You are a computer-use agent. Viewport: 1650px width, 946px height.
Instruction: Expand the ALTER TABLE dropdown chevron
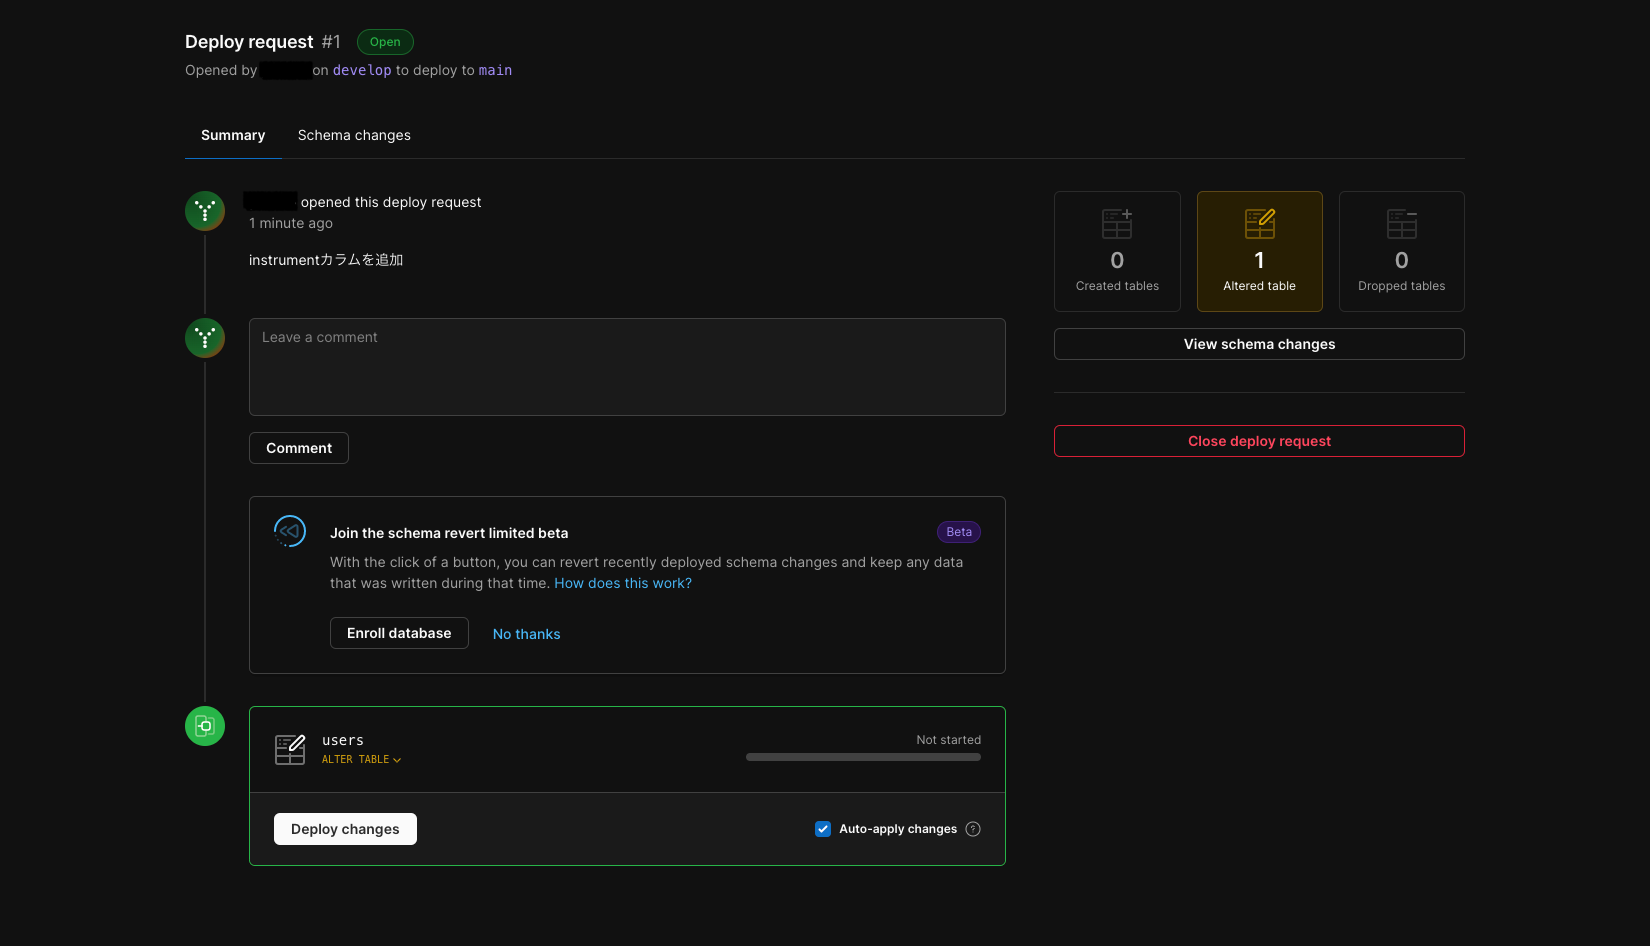coord(397,760)
